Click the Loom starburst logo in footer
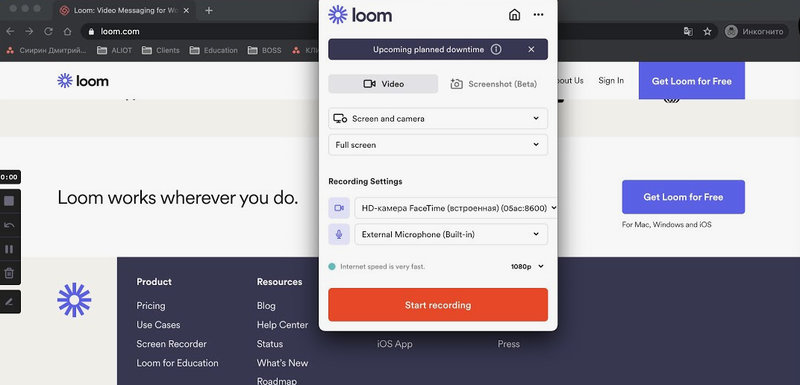 pos(74,300)
